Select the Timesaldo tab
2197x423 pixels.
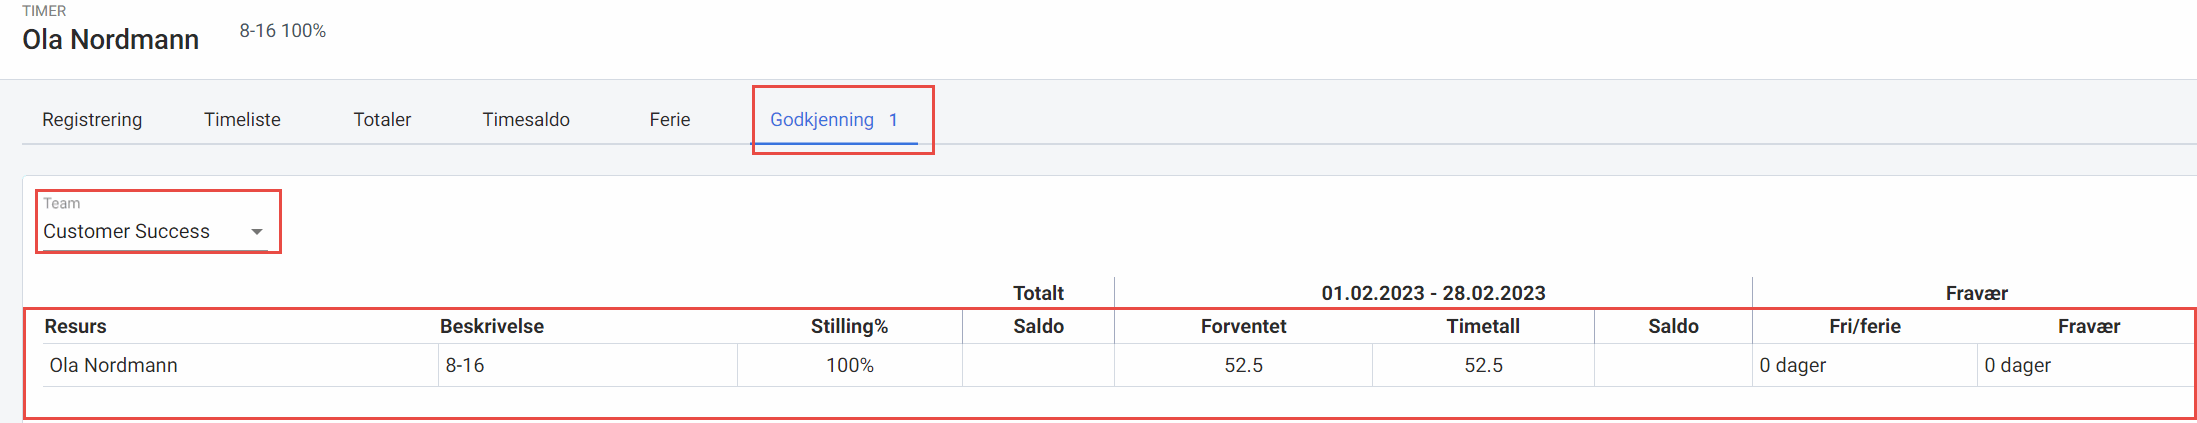click(526, 120)
